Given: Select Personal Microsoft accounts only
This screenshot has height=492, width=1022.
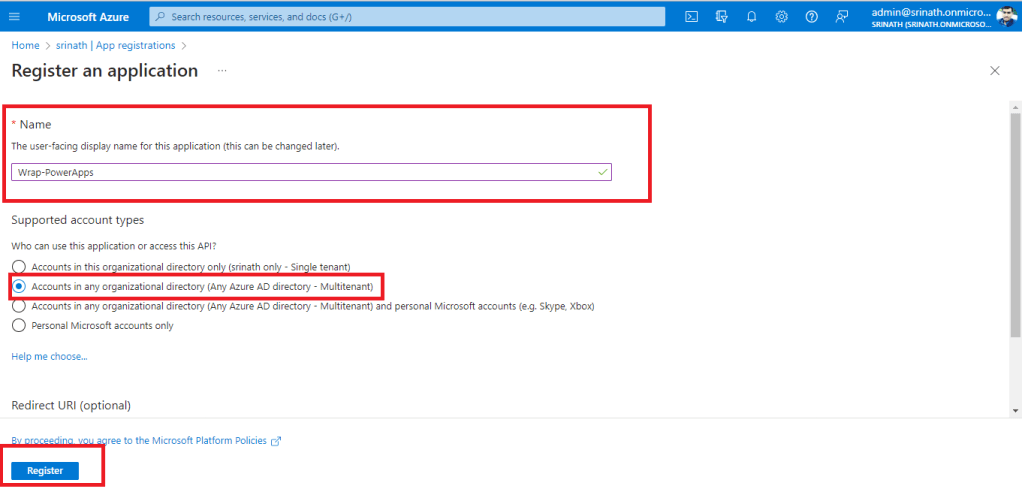Looking at the screenshot, I should point(18,325).
